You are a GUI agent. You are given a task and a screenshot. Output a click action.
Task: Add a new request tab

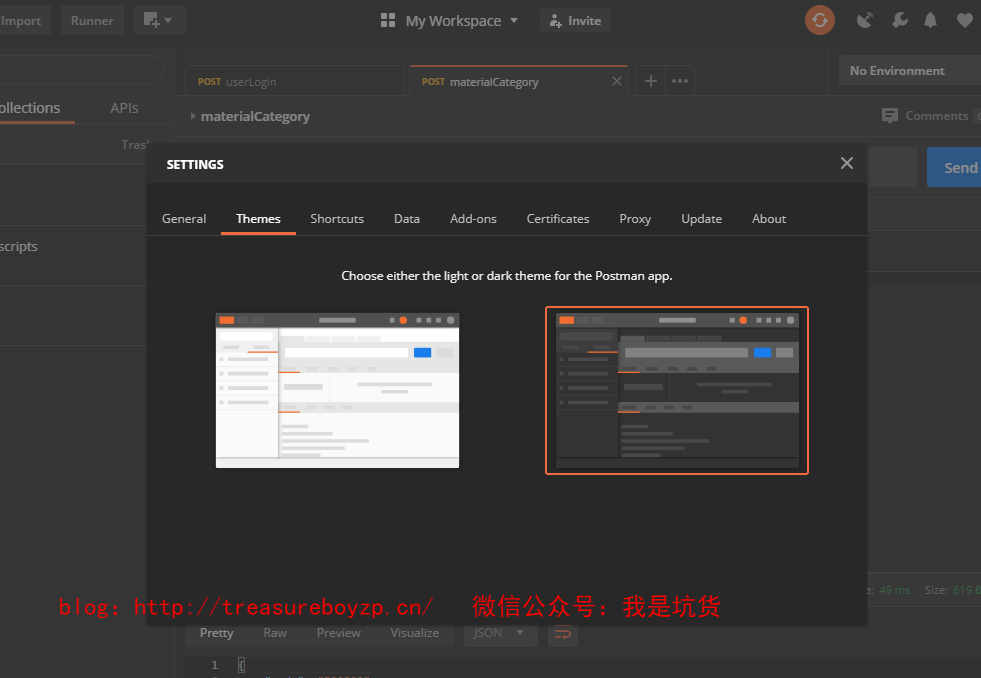tap(651, 81)
